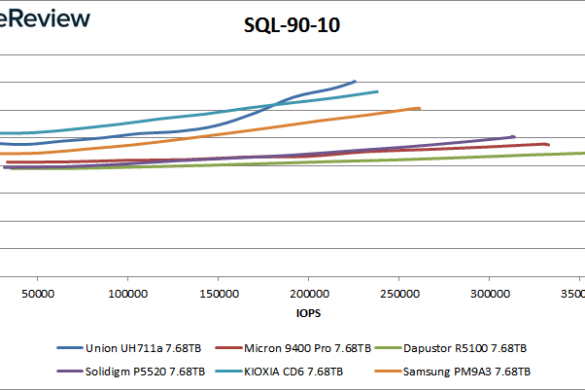Click the purple Solidigm P5520 legend line marker
The width and height of the screenshot is (585, 390).
click(x=70, y=372)
